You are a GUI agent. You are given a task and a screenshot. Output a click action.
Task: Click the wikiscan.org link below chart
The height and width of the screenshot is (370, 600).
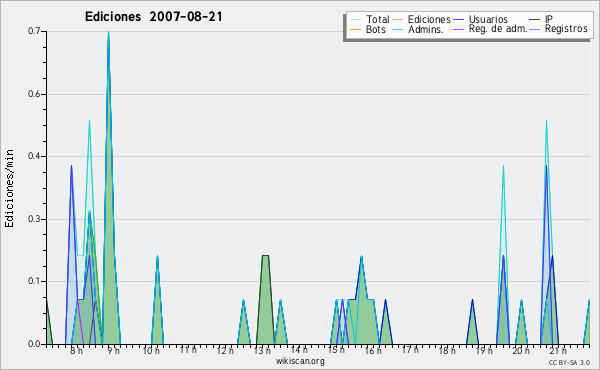(300, 361)
